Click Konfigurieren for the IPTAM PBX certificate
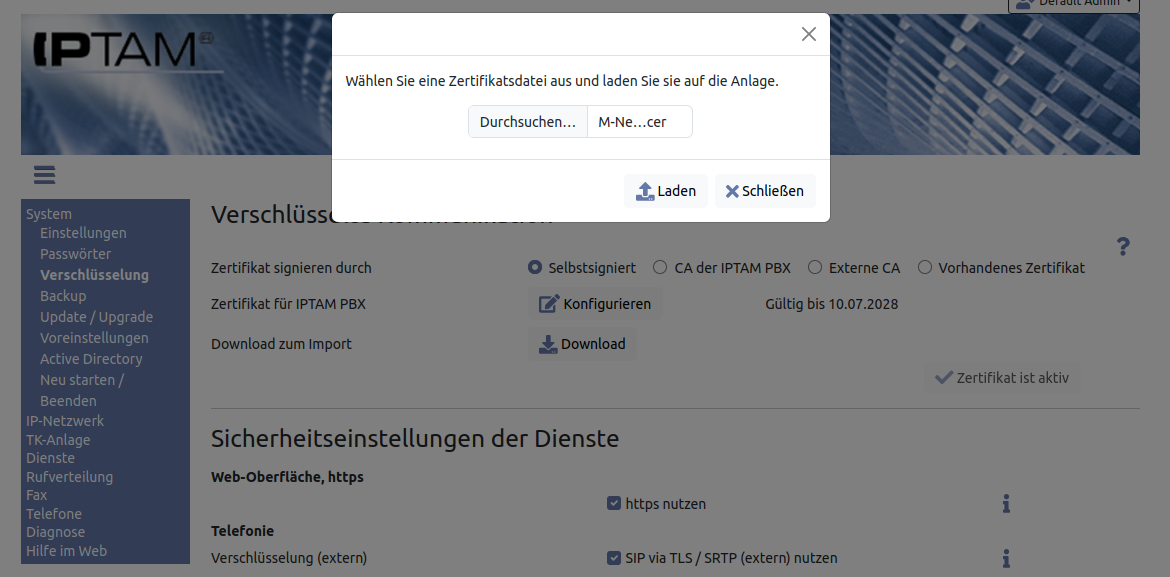Screen dimensions: 1170x577 tap(595, 304)
